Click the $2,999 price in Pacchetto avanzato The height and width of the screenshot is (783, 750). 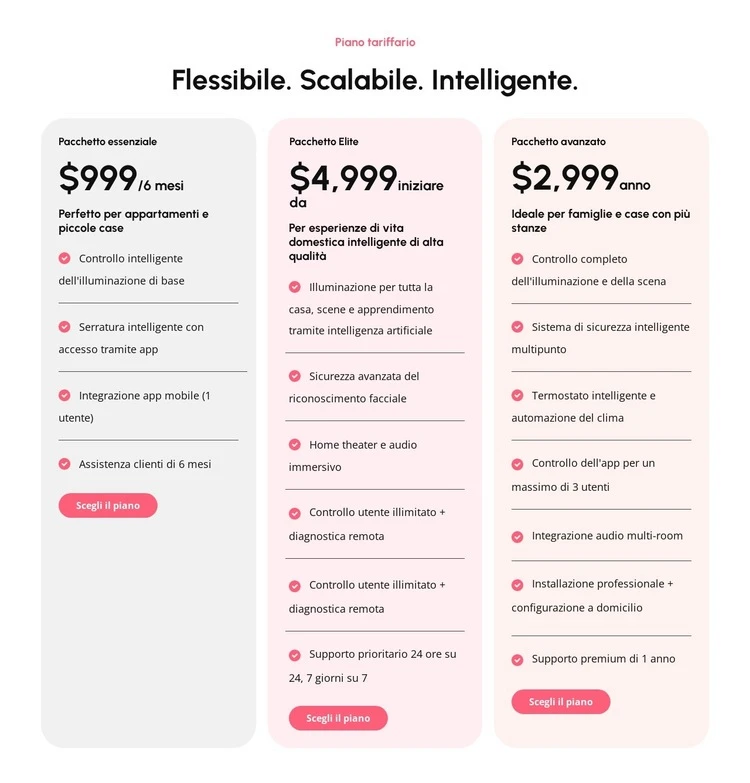pos(565,178)
